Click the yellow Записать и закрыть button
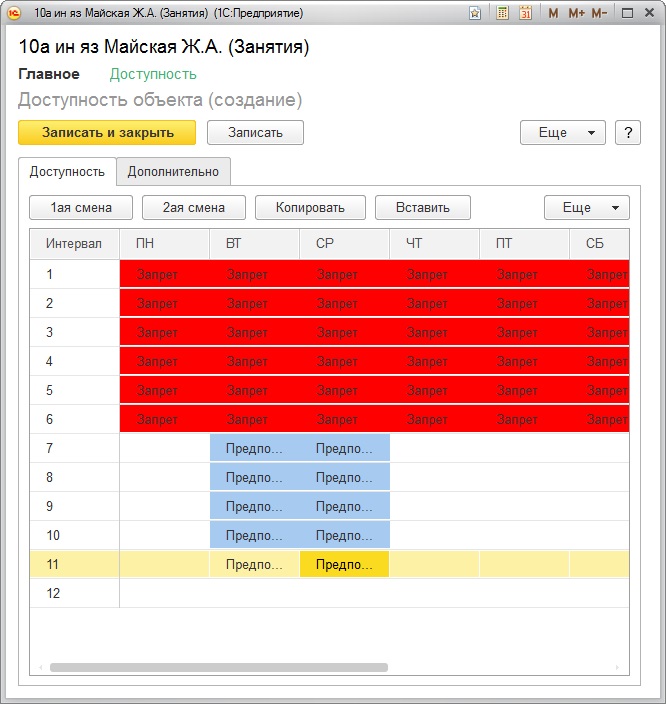 click(x=107, y=132)
